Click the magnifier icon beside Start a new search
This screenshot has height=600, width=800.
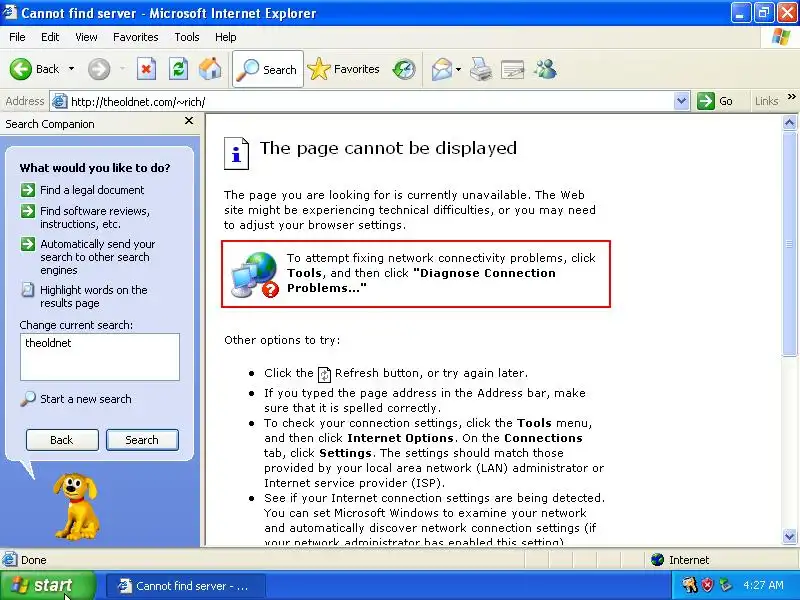click(28, 398)
